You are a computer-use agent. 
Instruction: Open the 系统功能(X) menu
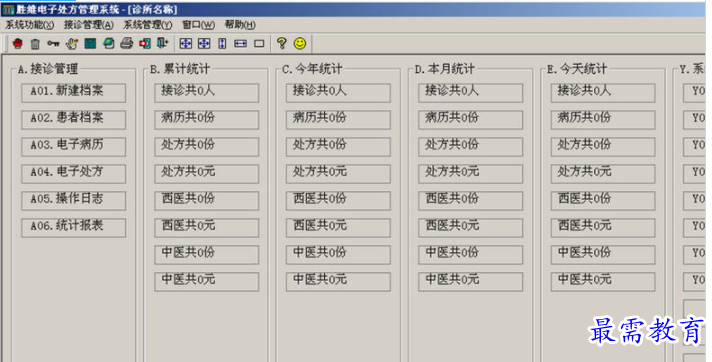point(30,25)
